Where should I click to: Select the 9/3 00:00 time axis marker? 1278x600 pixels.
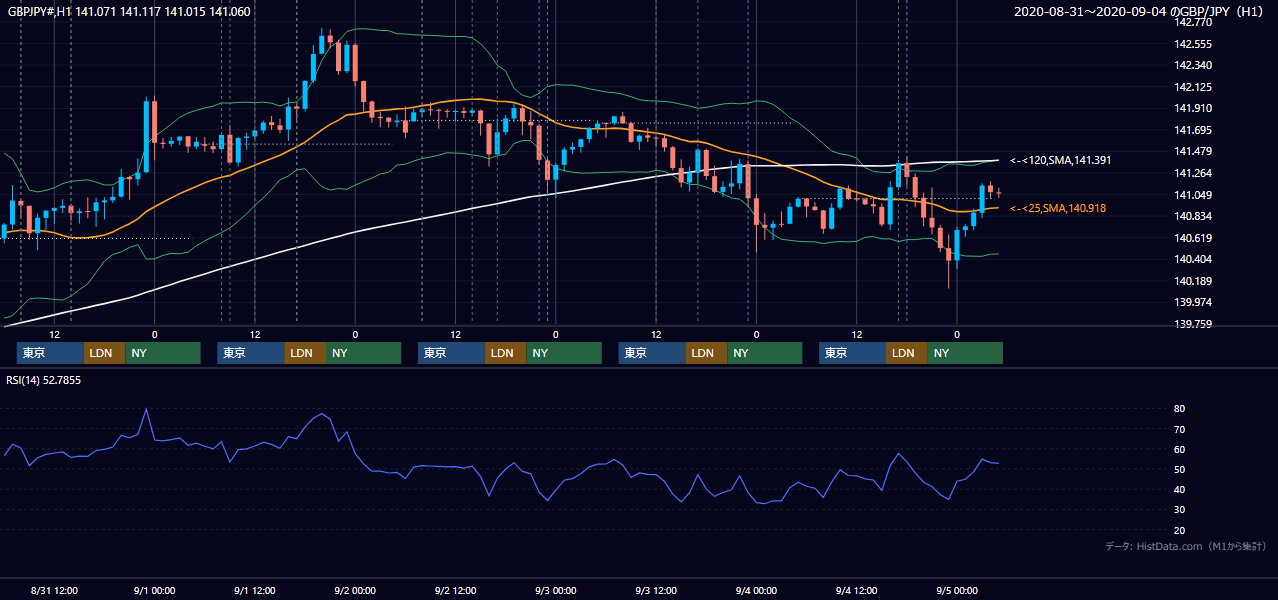tap(555, 591)
